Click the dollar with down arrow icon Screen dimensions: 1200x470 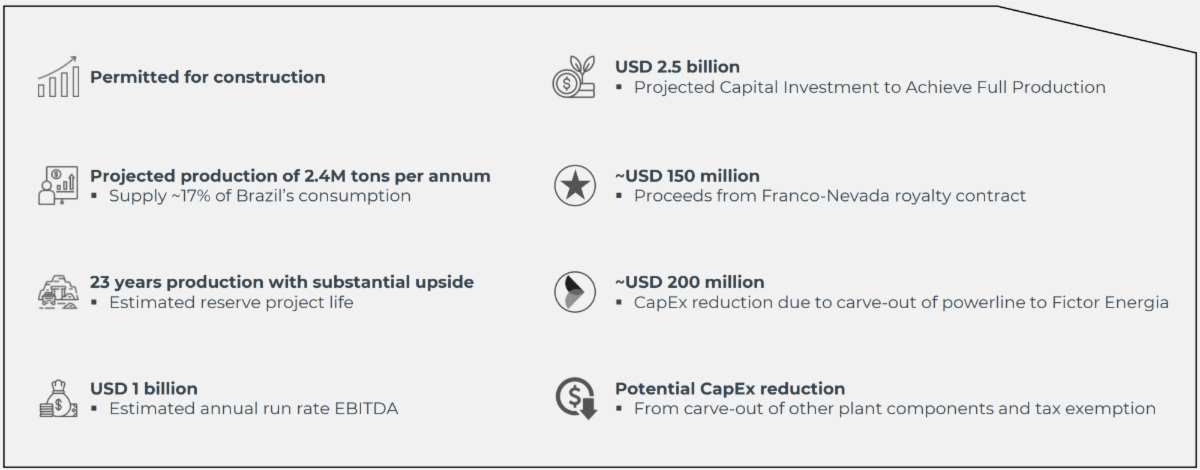[x=575, y=398]
